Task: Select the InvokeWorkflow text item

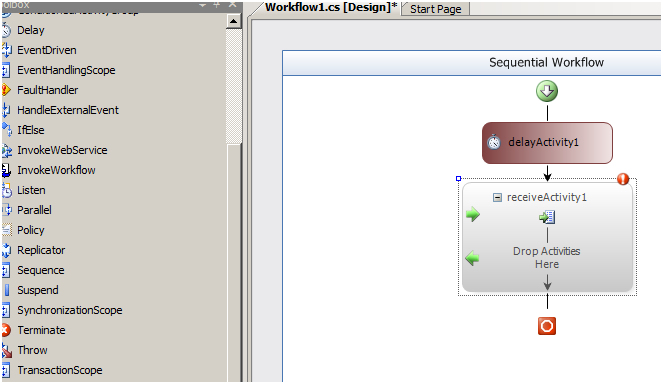Action: (56, 170)
